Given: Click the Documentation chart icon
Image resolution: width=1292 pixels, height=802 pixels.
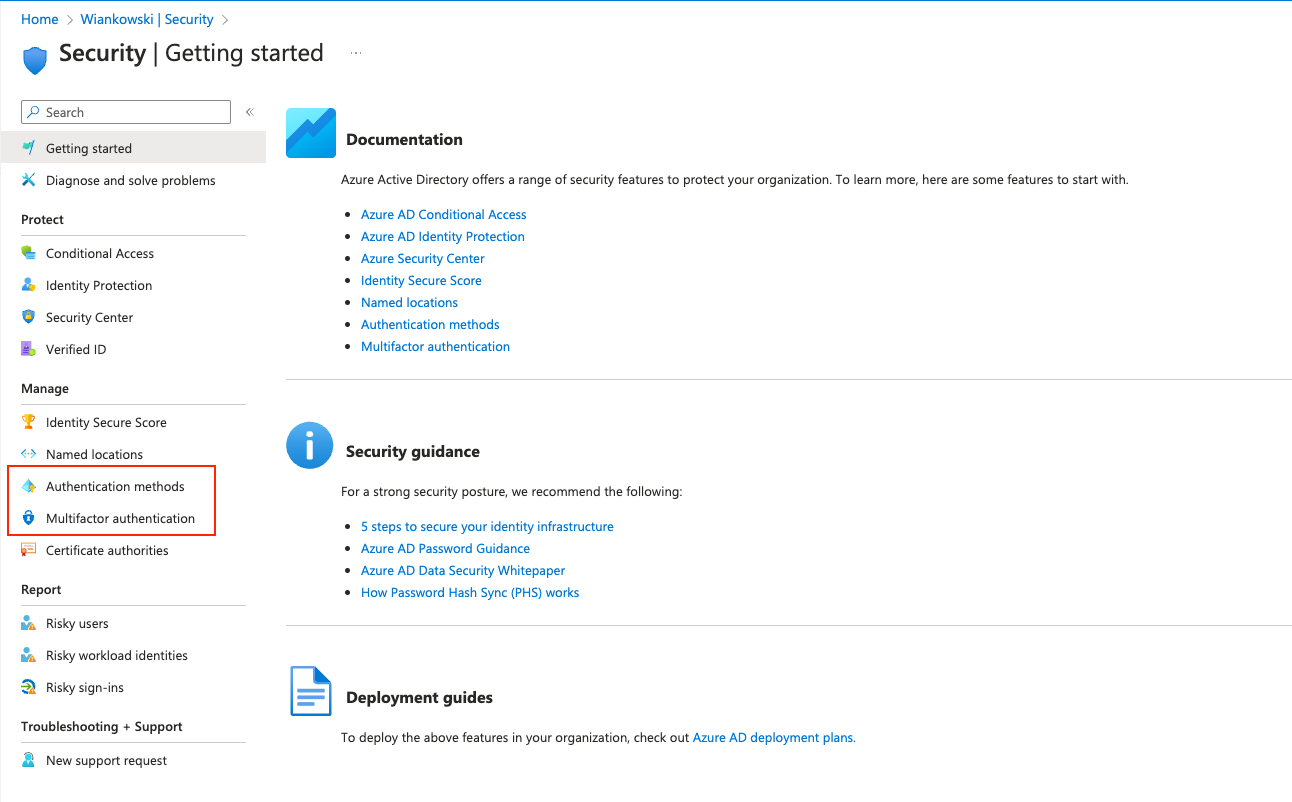Looking at the screenshot, I should [x=311, y=133].
